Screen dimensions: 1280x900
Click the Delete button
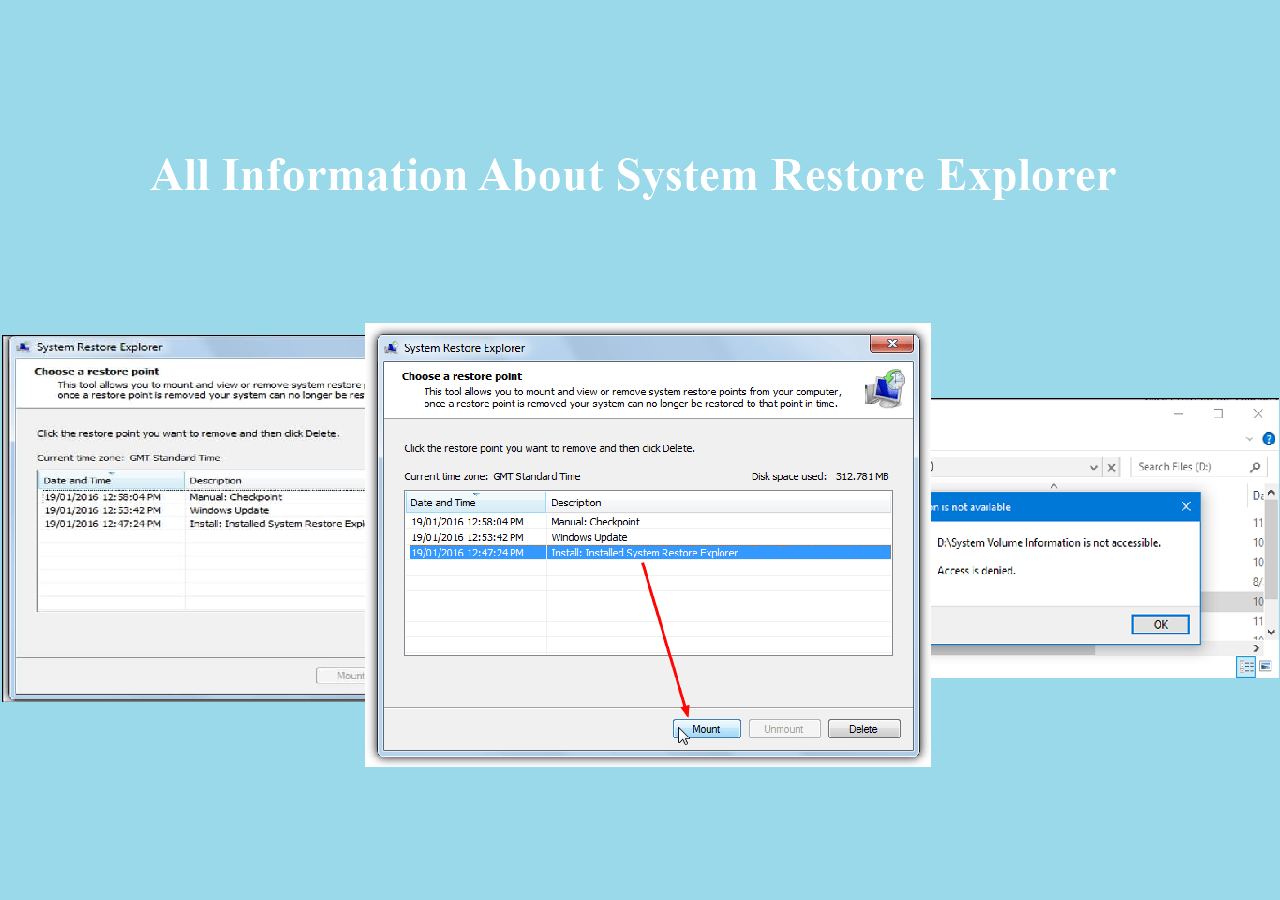tap(864, 729)
